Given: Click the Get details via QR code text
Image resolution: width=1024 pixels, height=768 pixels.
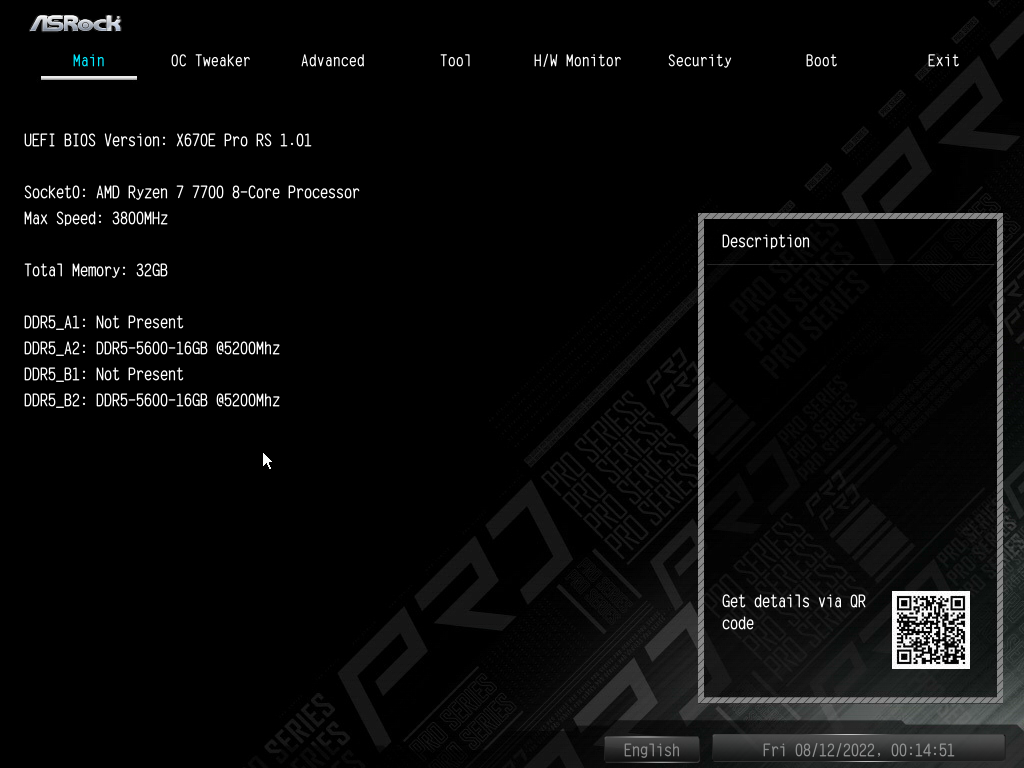Looking at the screenshot, I should coord(793,612).
